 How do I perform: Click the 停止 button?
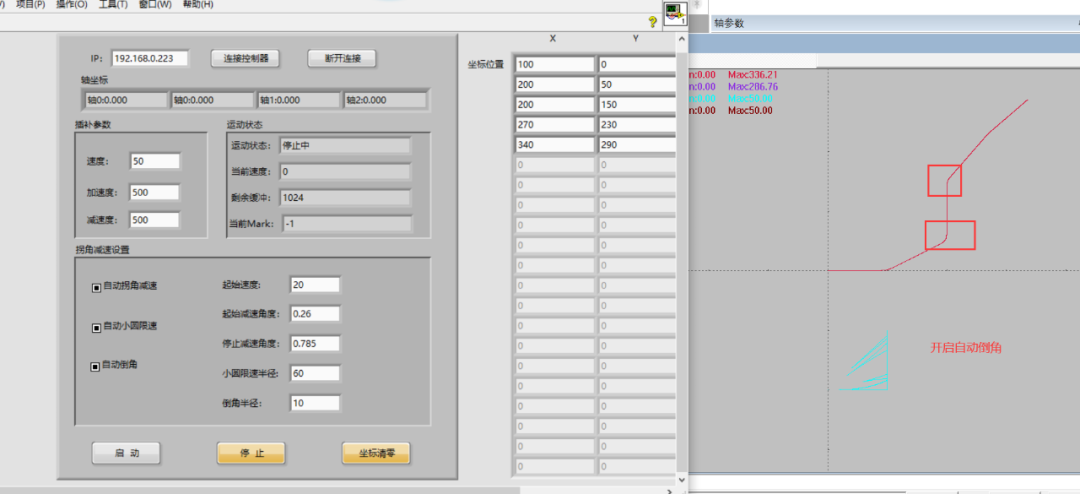pos(251,453)
